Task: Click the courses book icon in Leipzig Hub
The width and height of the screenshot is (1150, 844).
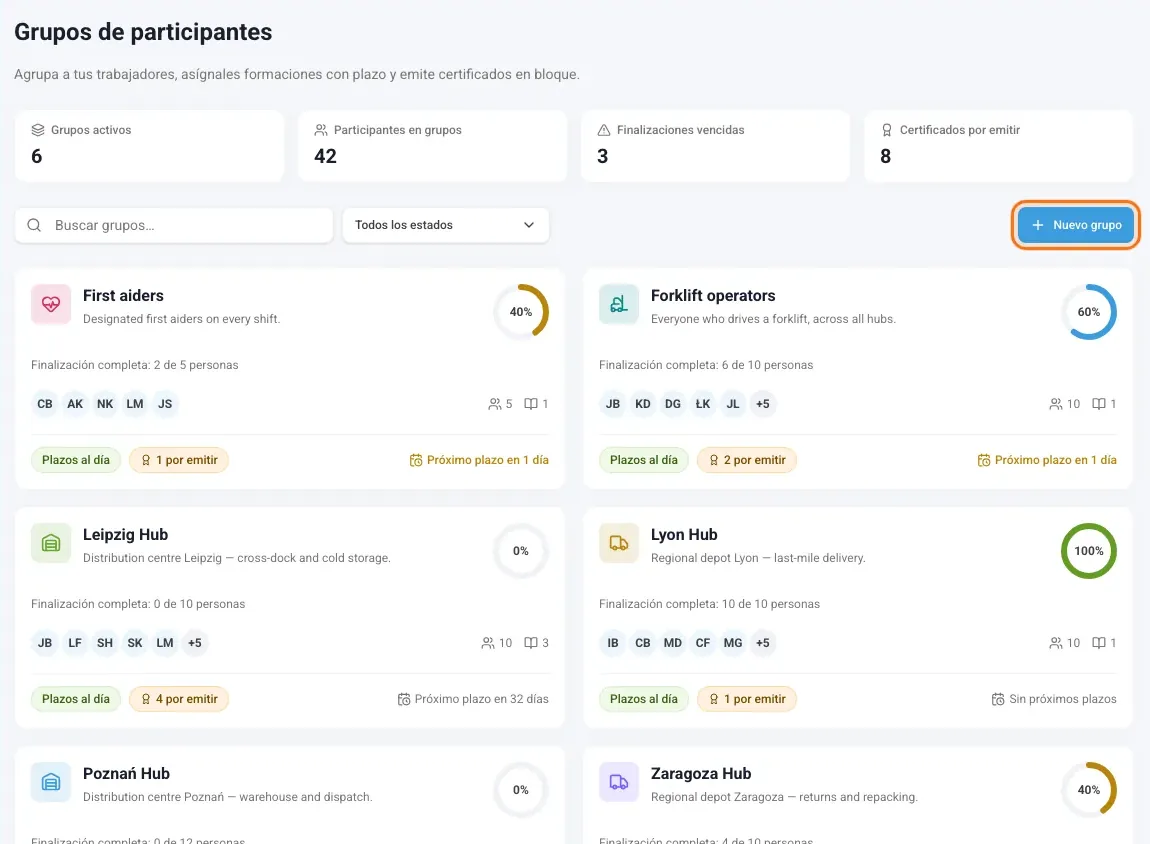Action: pos(530,643)
